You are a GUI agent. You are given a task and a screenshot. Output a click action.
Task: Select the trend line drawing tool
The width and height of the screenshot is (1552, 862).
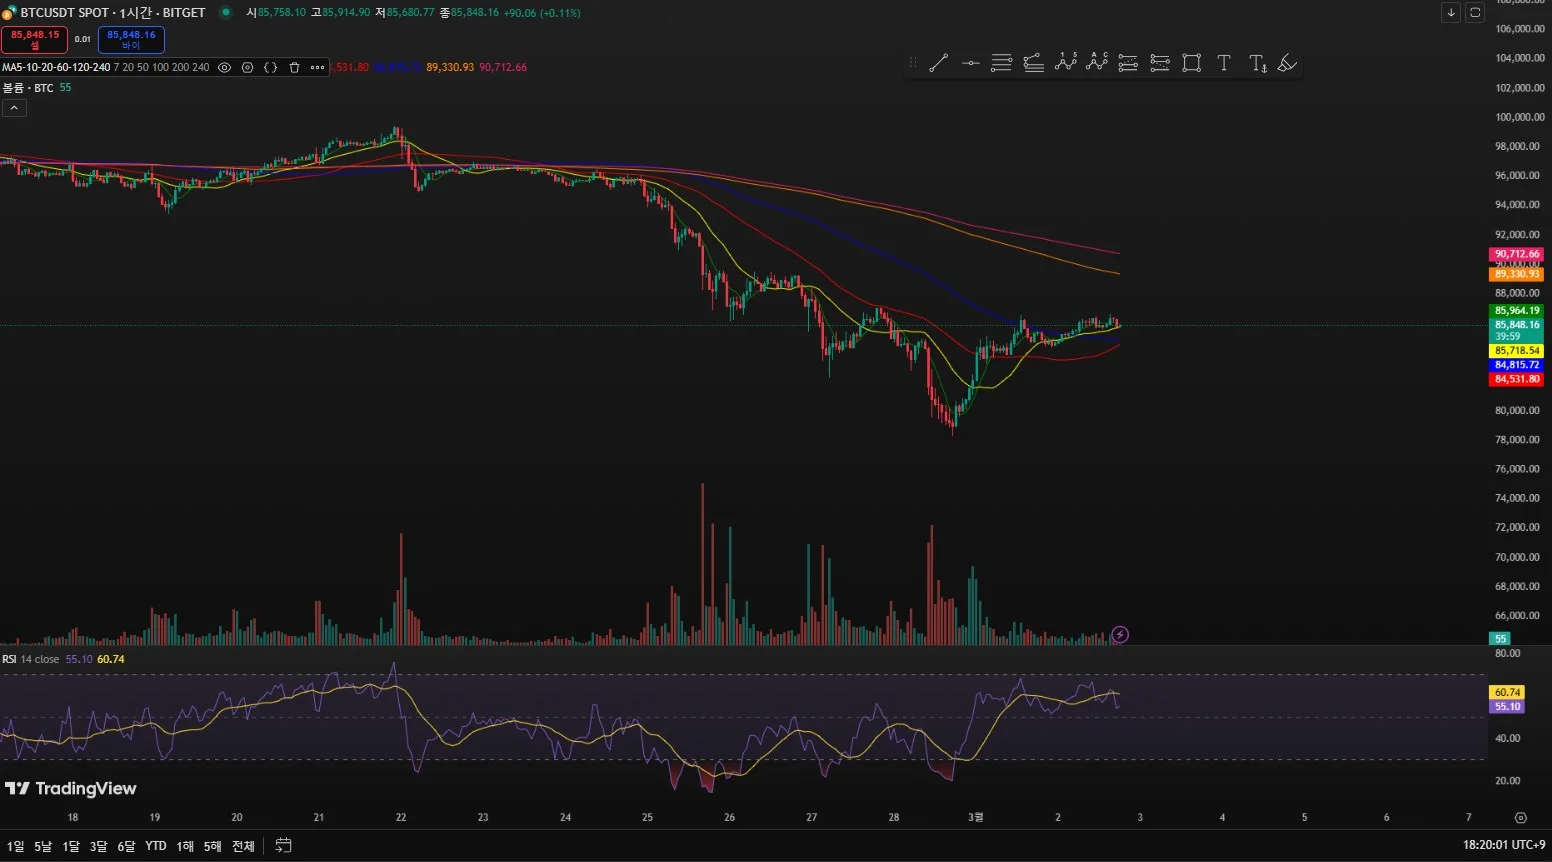point(938,63)
